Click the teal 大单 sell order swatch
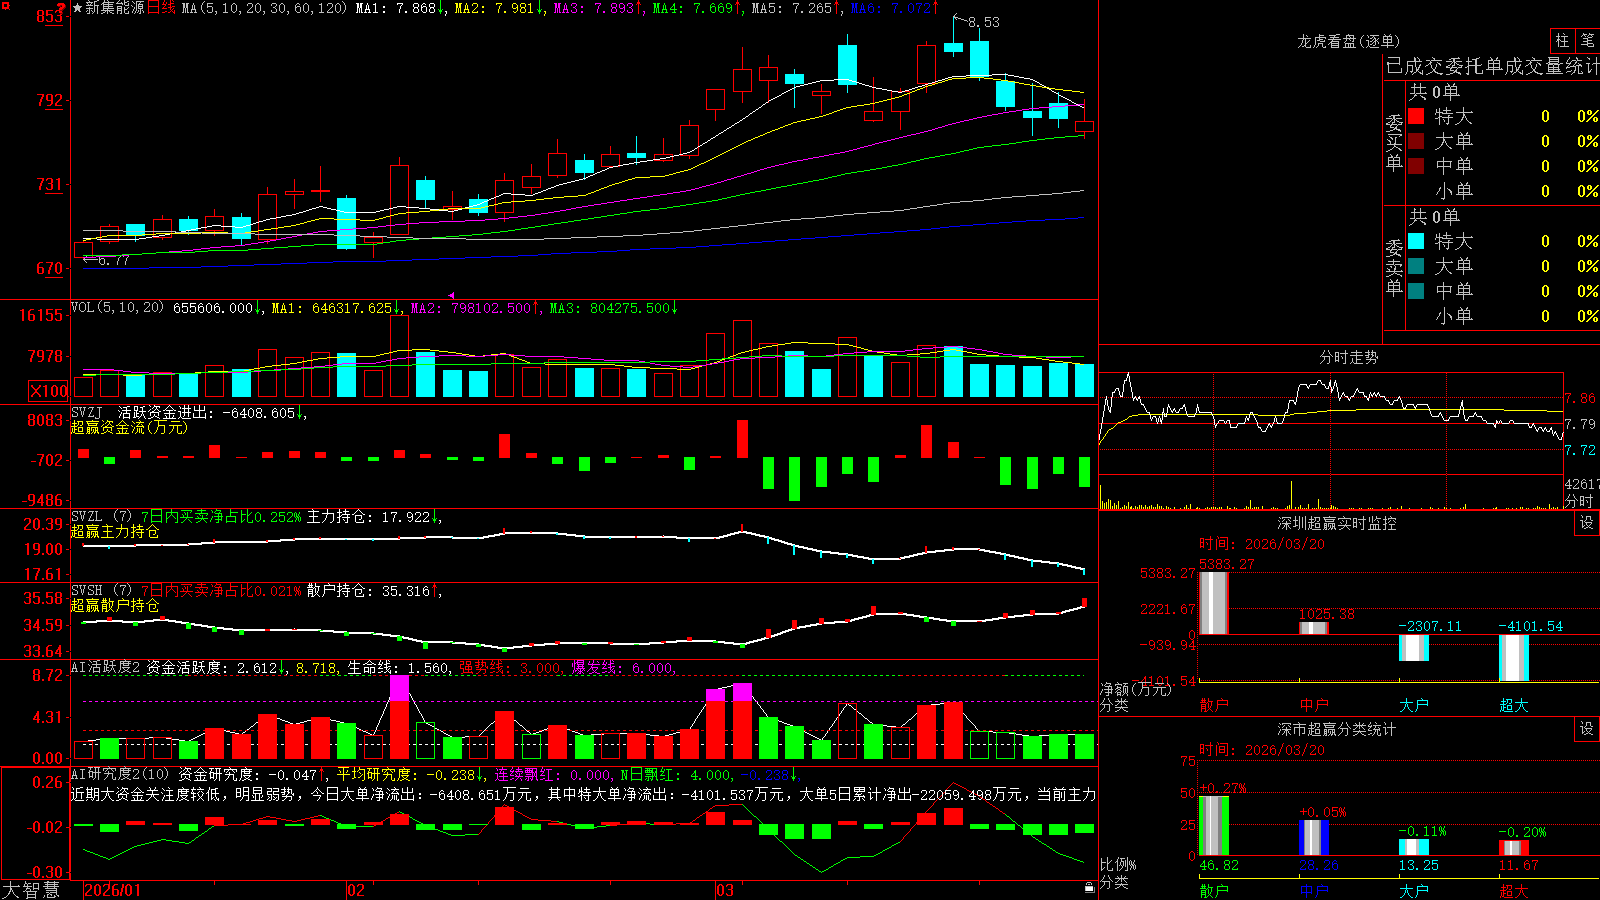The width and height of the screenshot is (1600, 900). click(x=1416, y=266)
